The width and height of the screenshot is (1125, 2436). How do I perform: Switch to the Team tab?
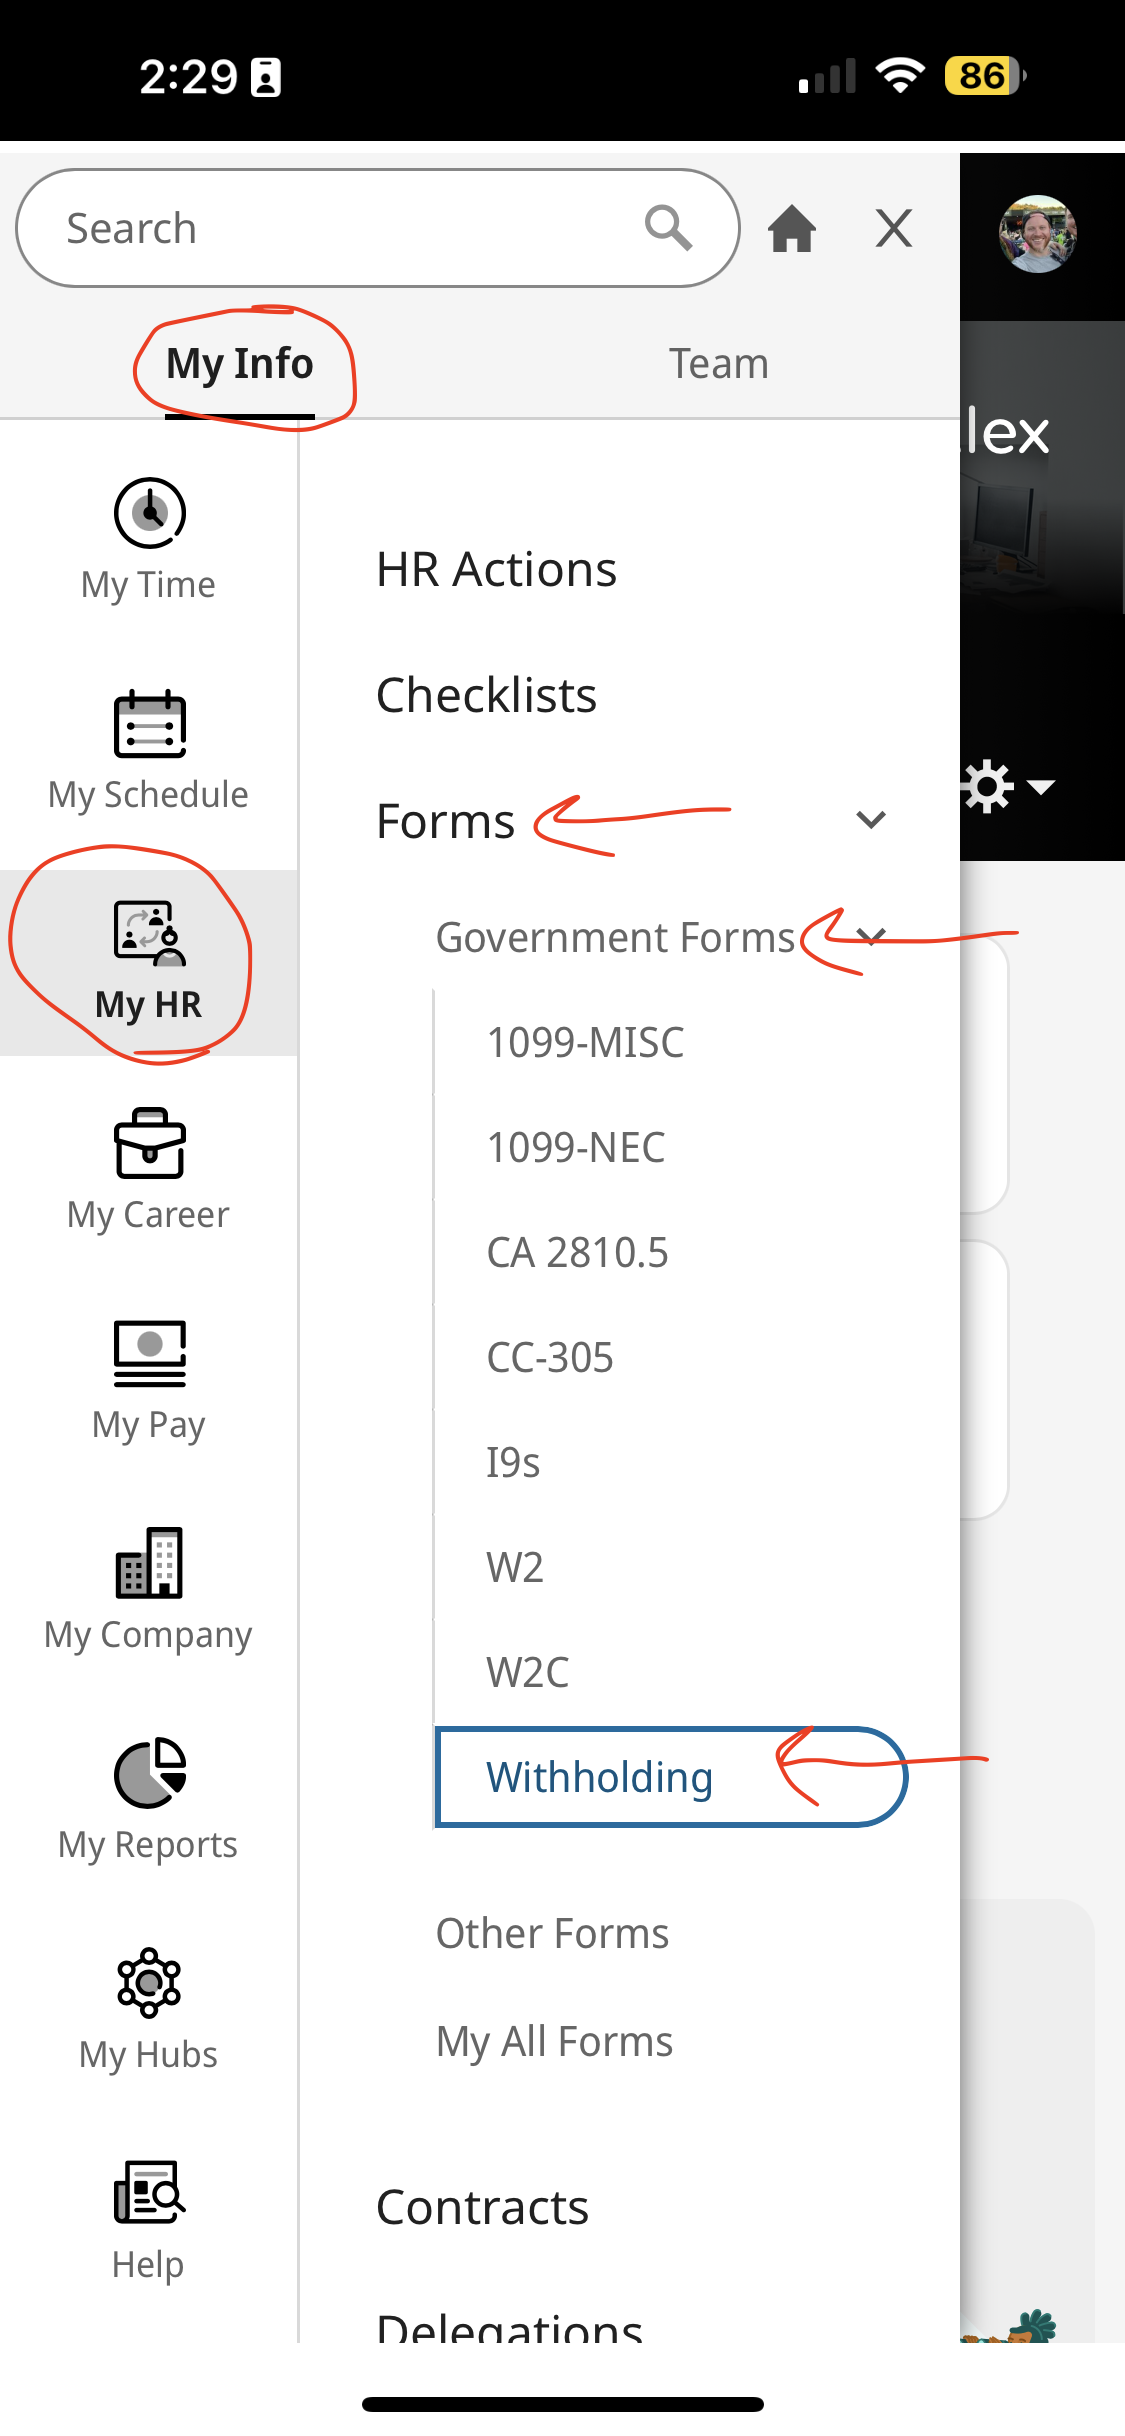pyautogui.click(x=718, y=364)
